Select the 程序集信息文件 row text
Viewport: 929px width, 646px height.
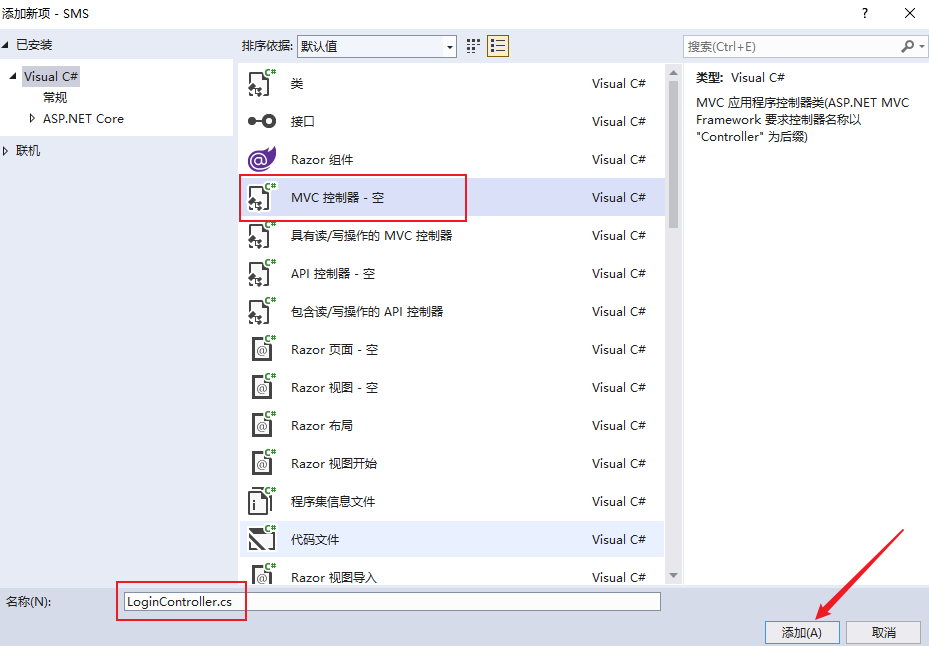click(x=333, y=501)
